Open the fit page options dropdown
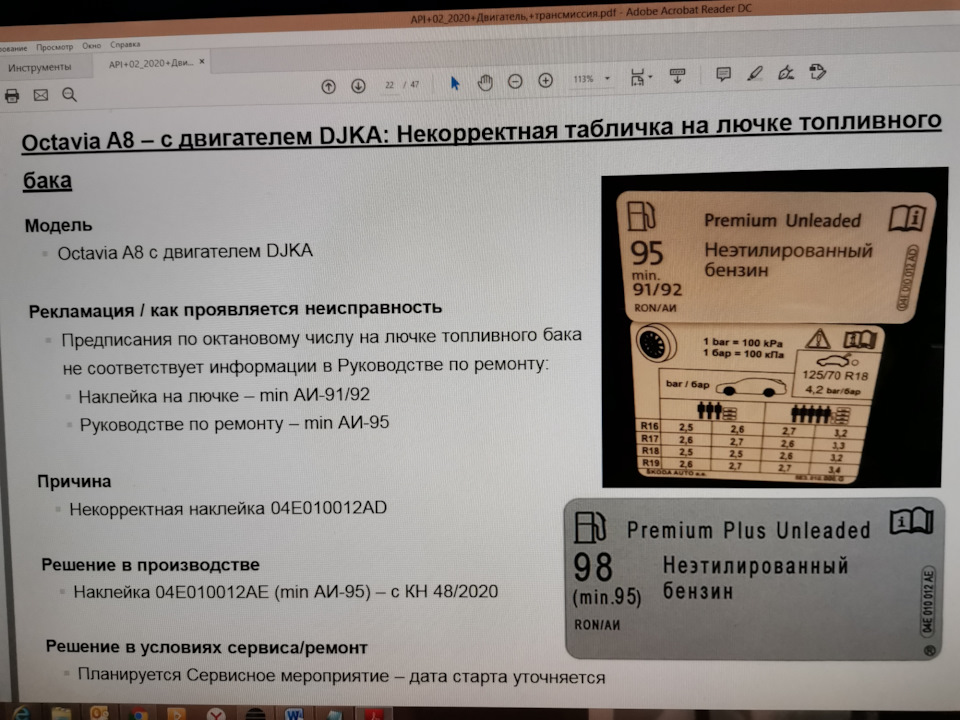This screenshot has height=720, width=960. click(x=641, y=77)
